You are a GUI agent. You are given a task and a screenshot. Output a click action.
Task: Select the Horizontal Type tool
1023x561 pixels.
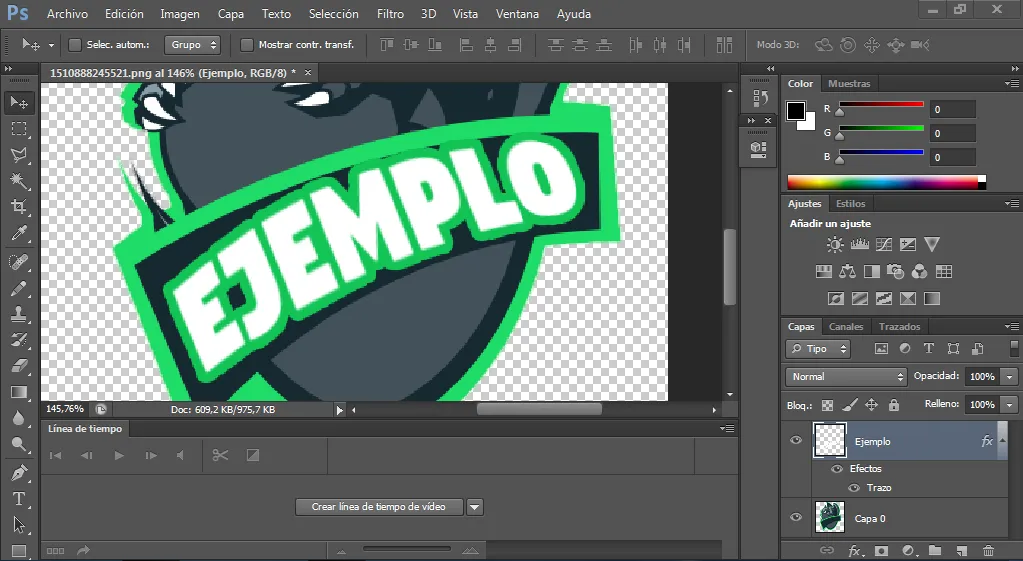tap(19, 499)
